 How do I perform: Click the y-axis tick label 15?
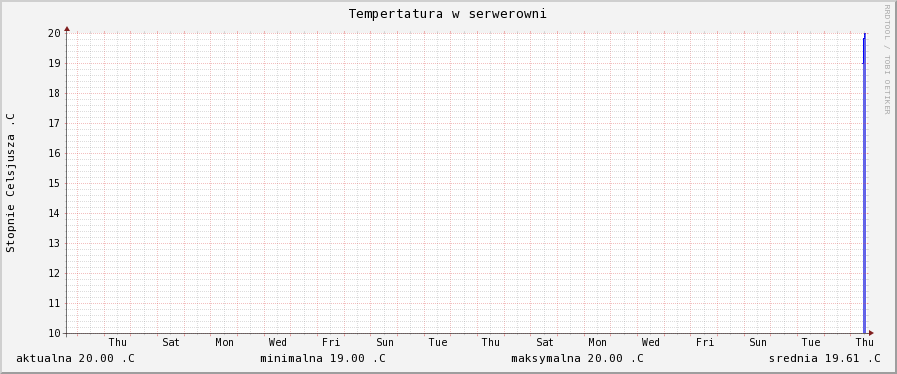pos(54,183)
